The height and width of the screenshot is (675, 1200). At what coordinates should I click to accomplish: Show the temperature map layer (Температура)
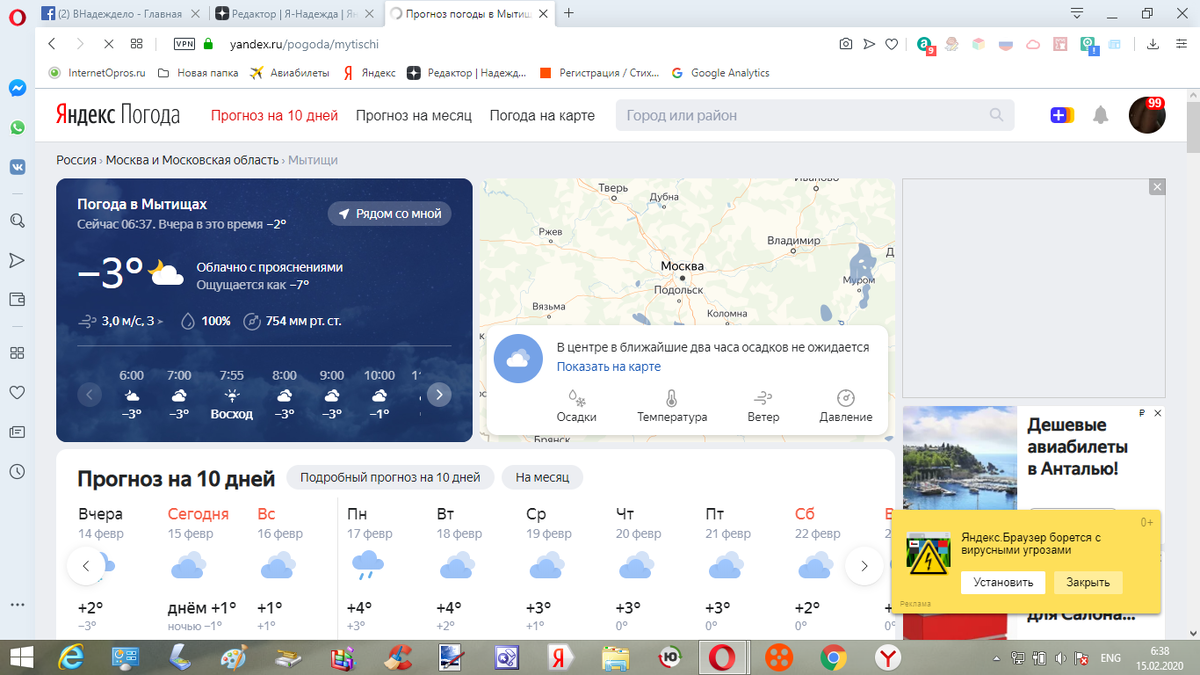(x=672, y=407)
